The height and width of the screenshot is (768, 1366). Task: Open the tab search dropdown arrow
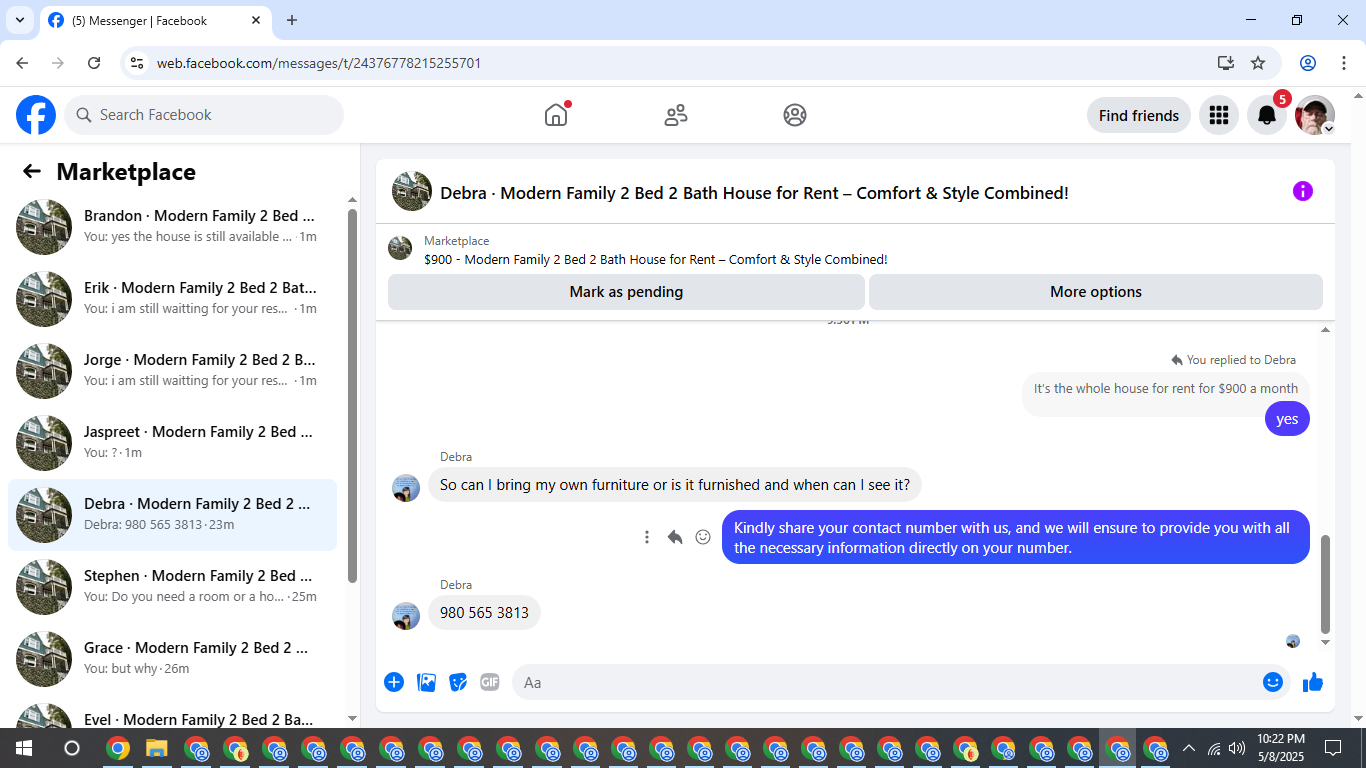click(18, 20)
